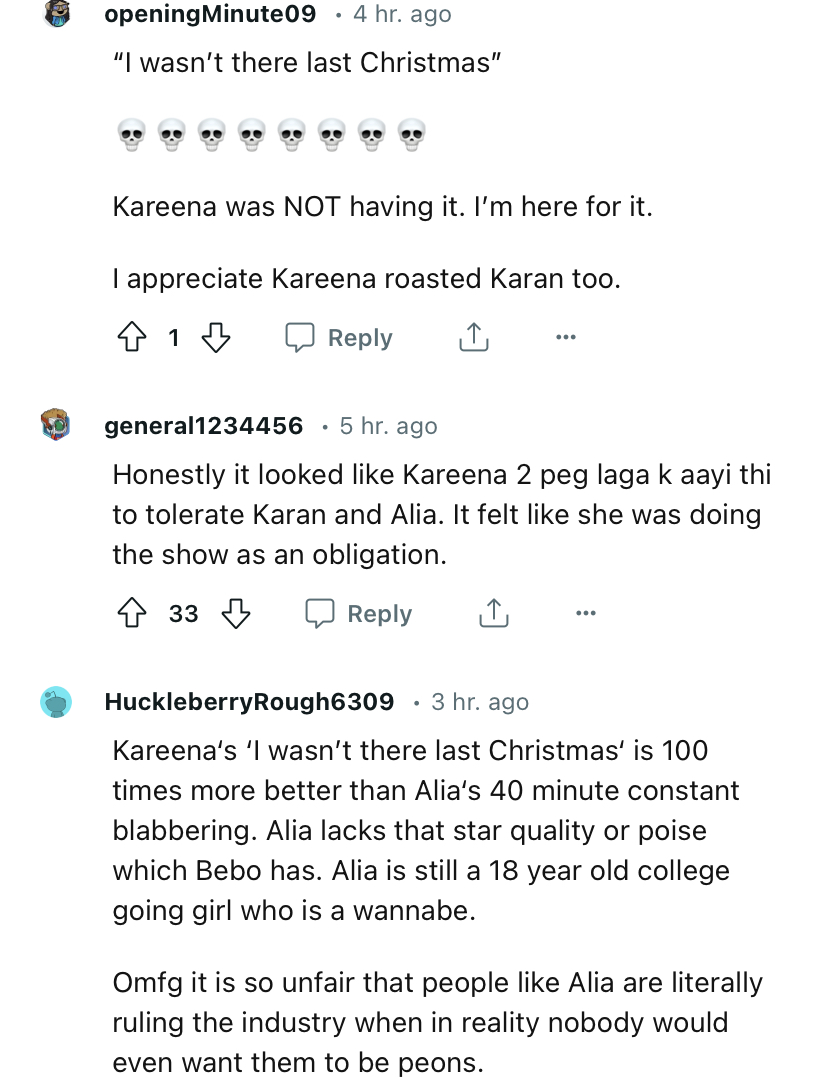Click the '3 hr. ago' timestamp

pyautogui.click(x=480, y=702)
